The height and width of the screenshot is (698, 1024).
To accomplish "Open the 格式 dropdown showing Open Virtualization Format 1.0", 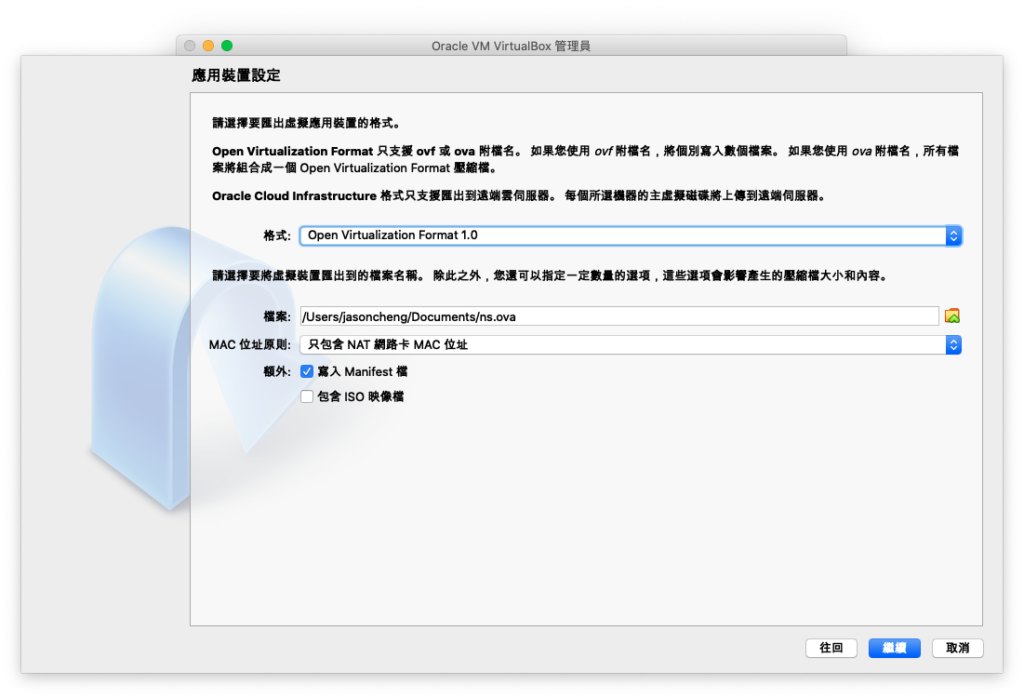I will tap(630, 236).
